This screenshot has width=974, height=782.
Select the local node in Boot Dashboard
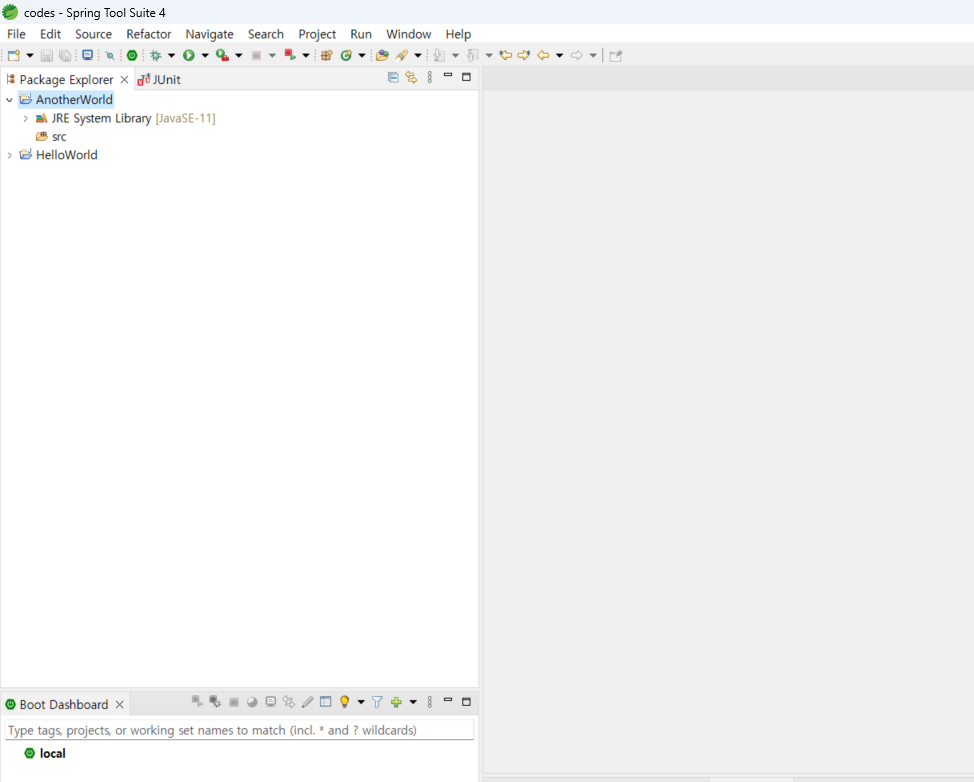point(52,753)
